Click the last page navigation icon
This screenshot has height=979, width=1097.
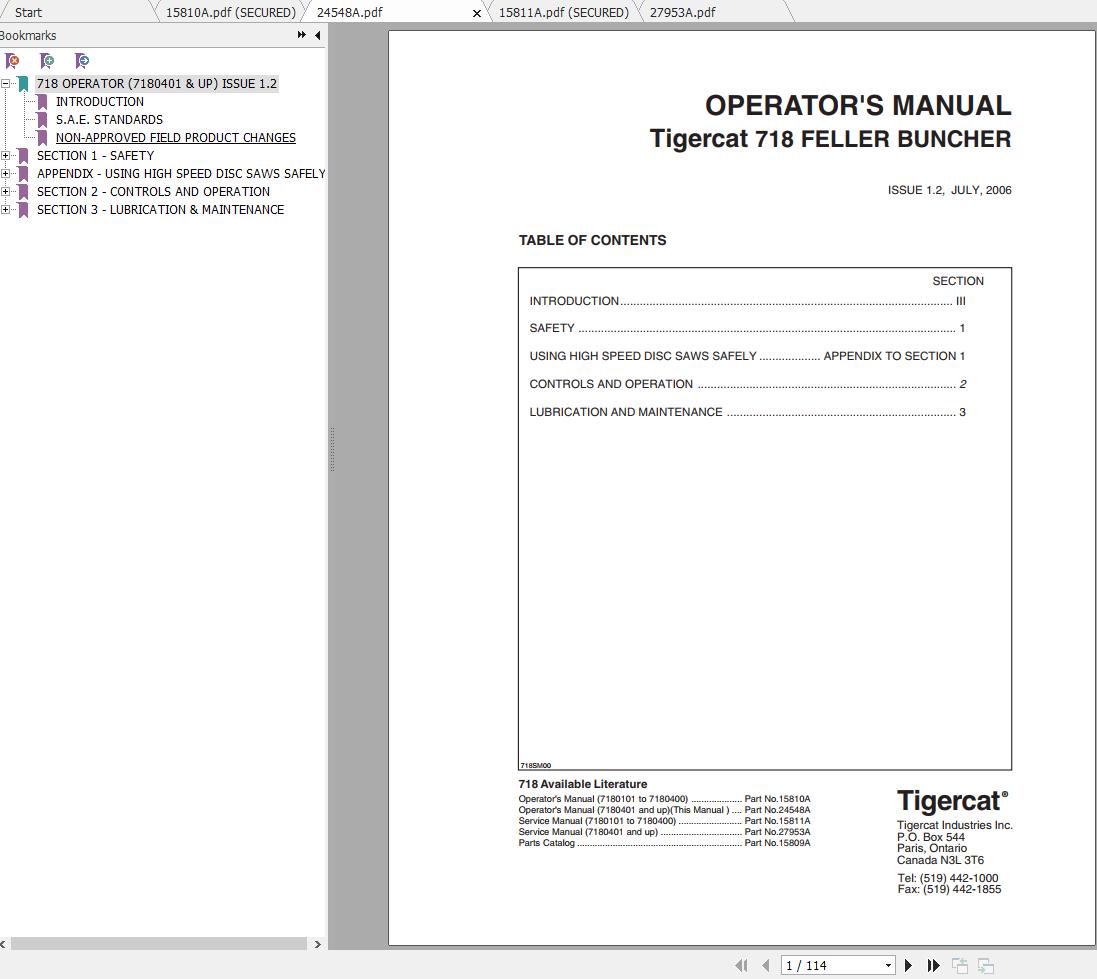pos(933,964)
